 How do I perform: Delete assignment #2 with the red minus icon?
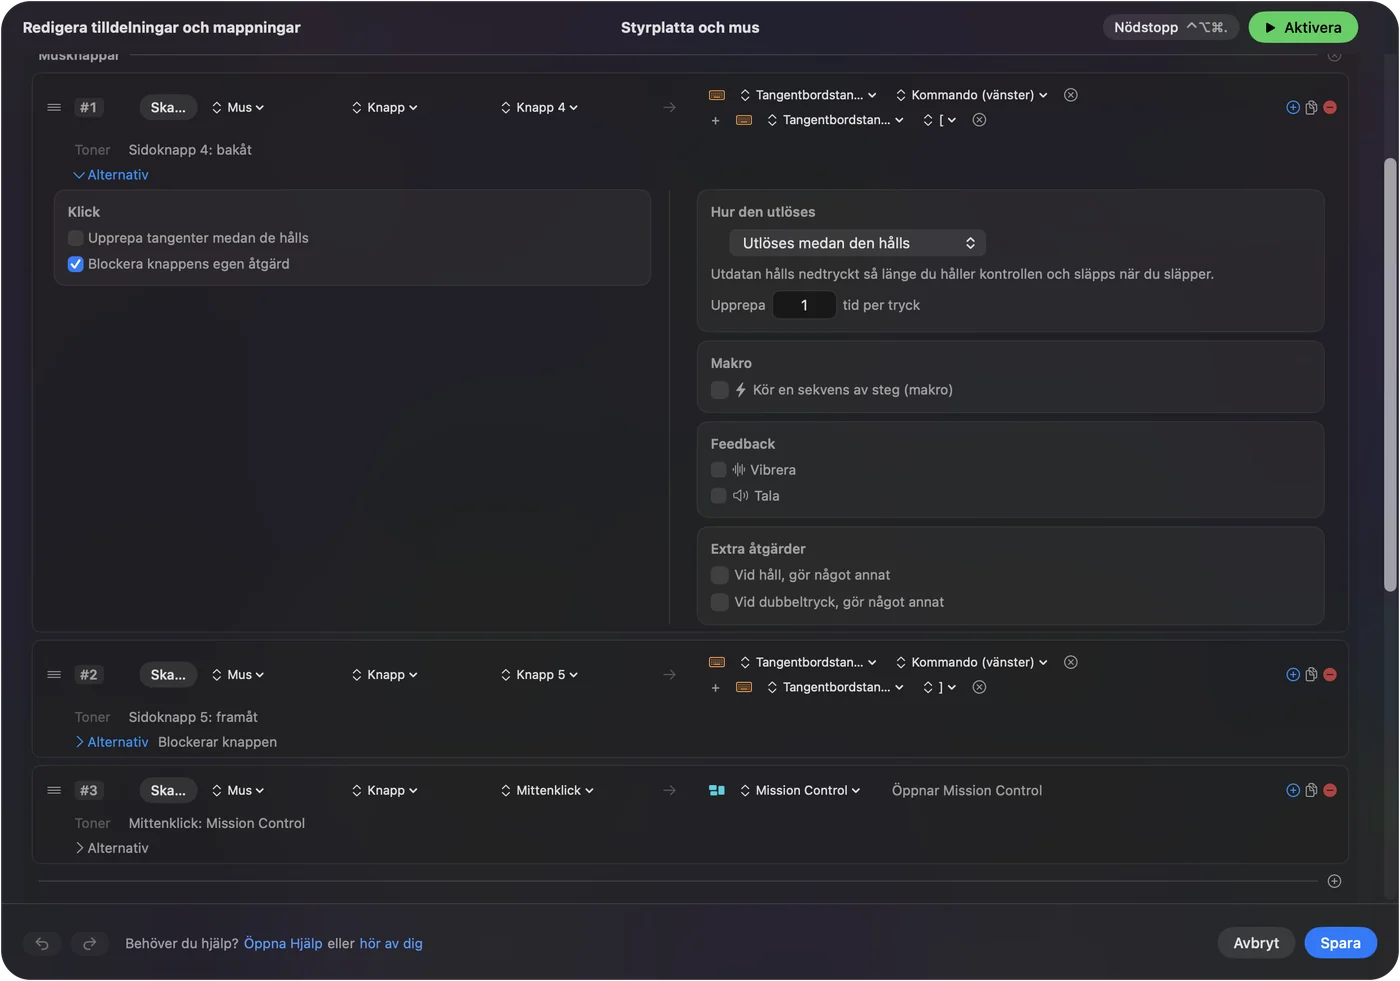pos(1330,675)
